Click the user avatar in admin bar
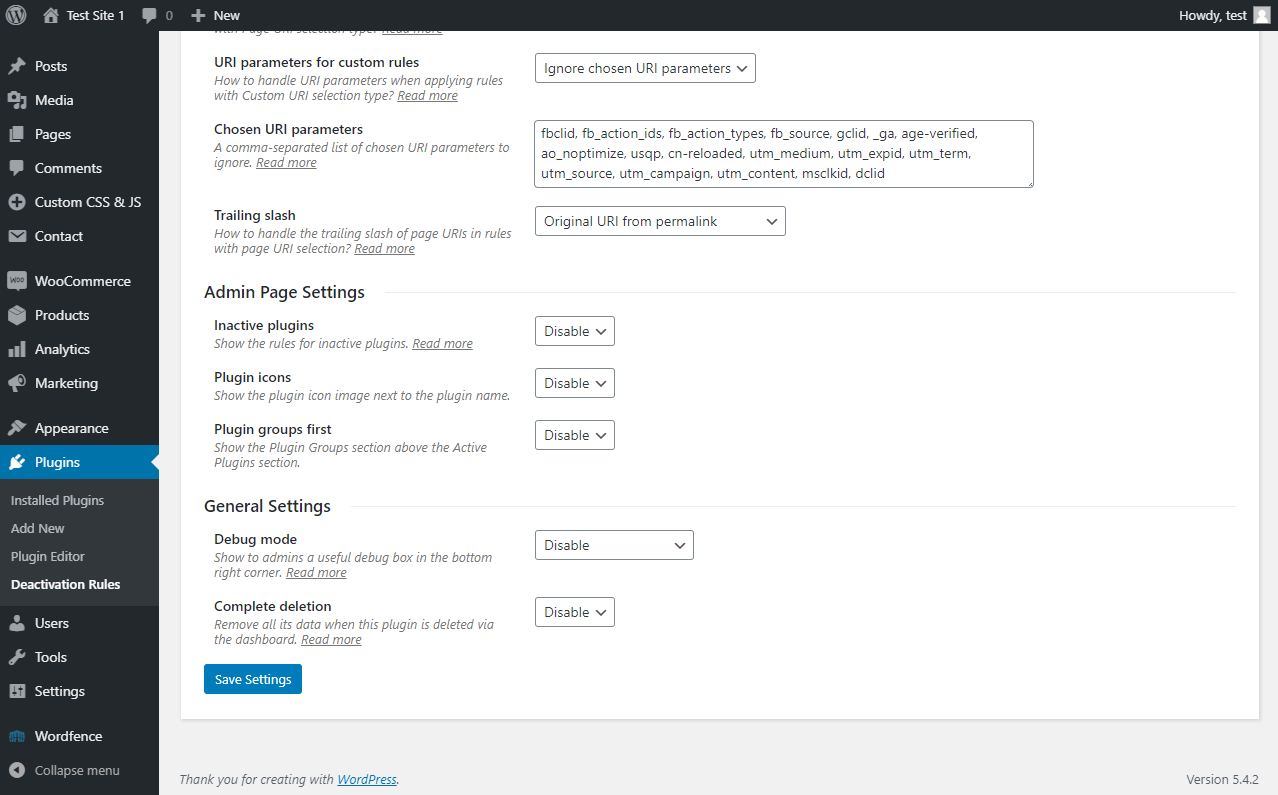This screenshot has width=1278, height=795. (1262, 15)
